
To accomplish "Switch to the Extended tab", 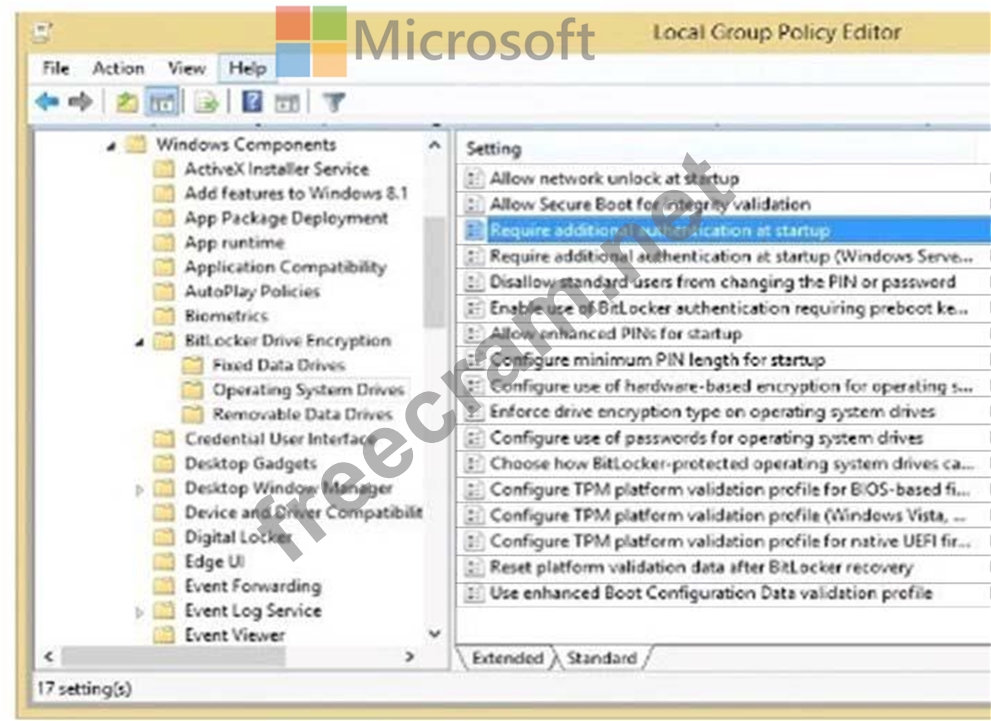I will point(508,658).
